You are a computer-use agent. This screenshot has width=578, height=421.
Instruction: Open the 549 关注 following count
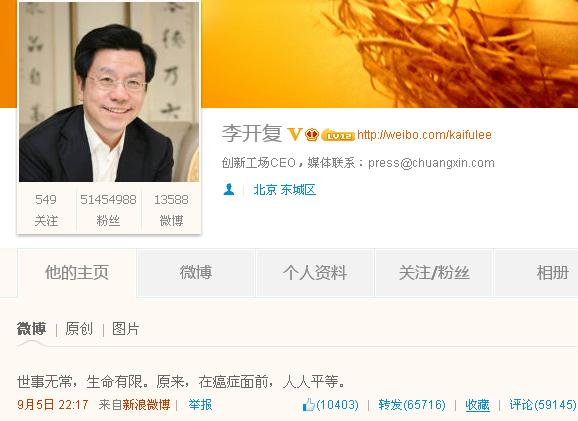click(x=46, y=210)
